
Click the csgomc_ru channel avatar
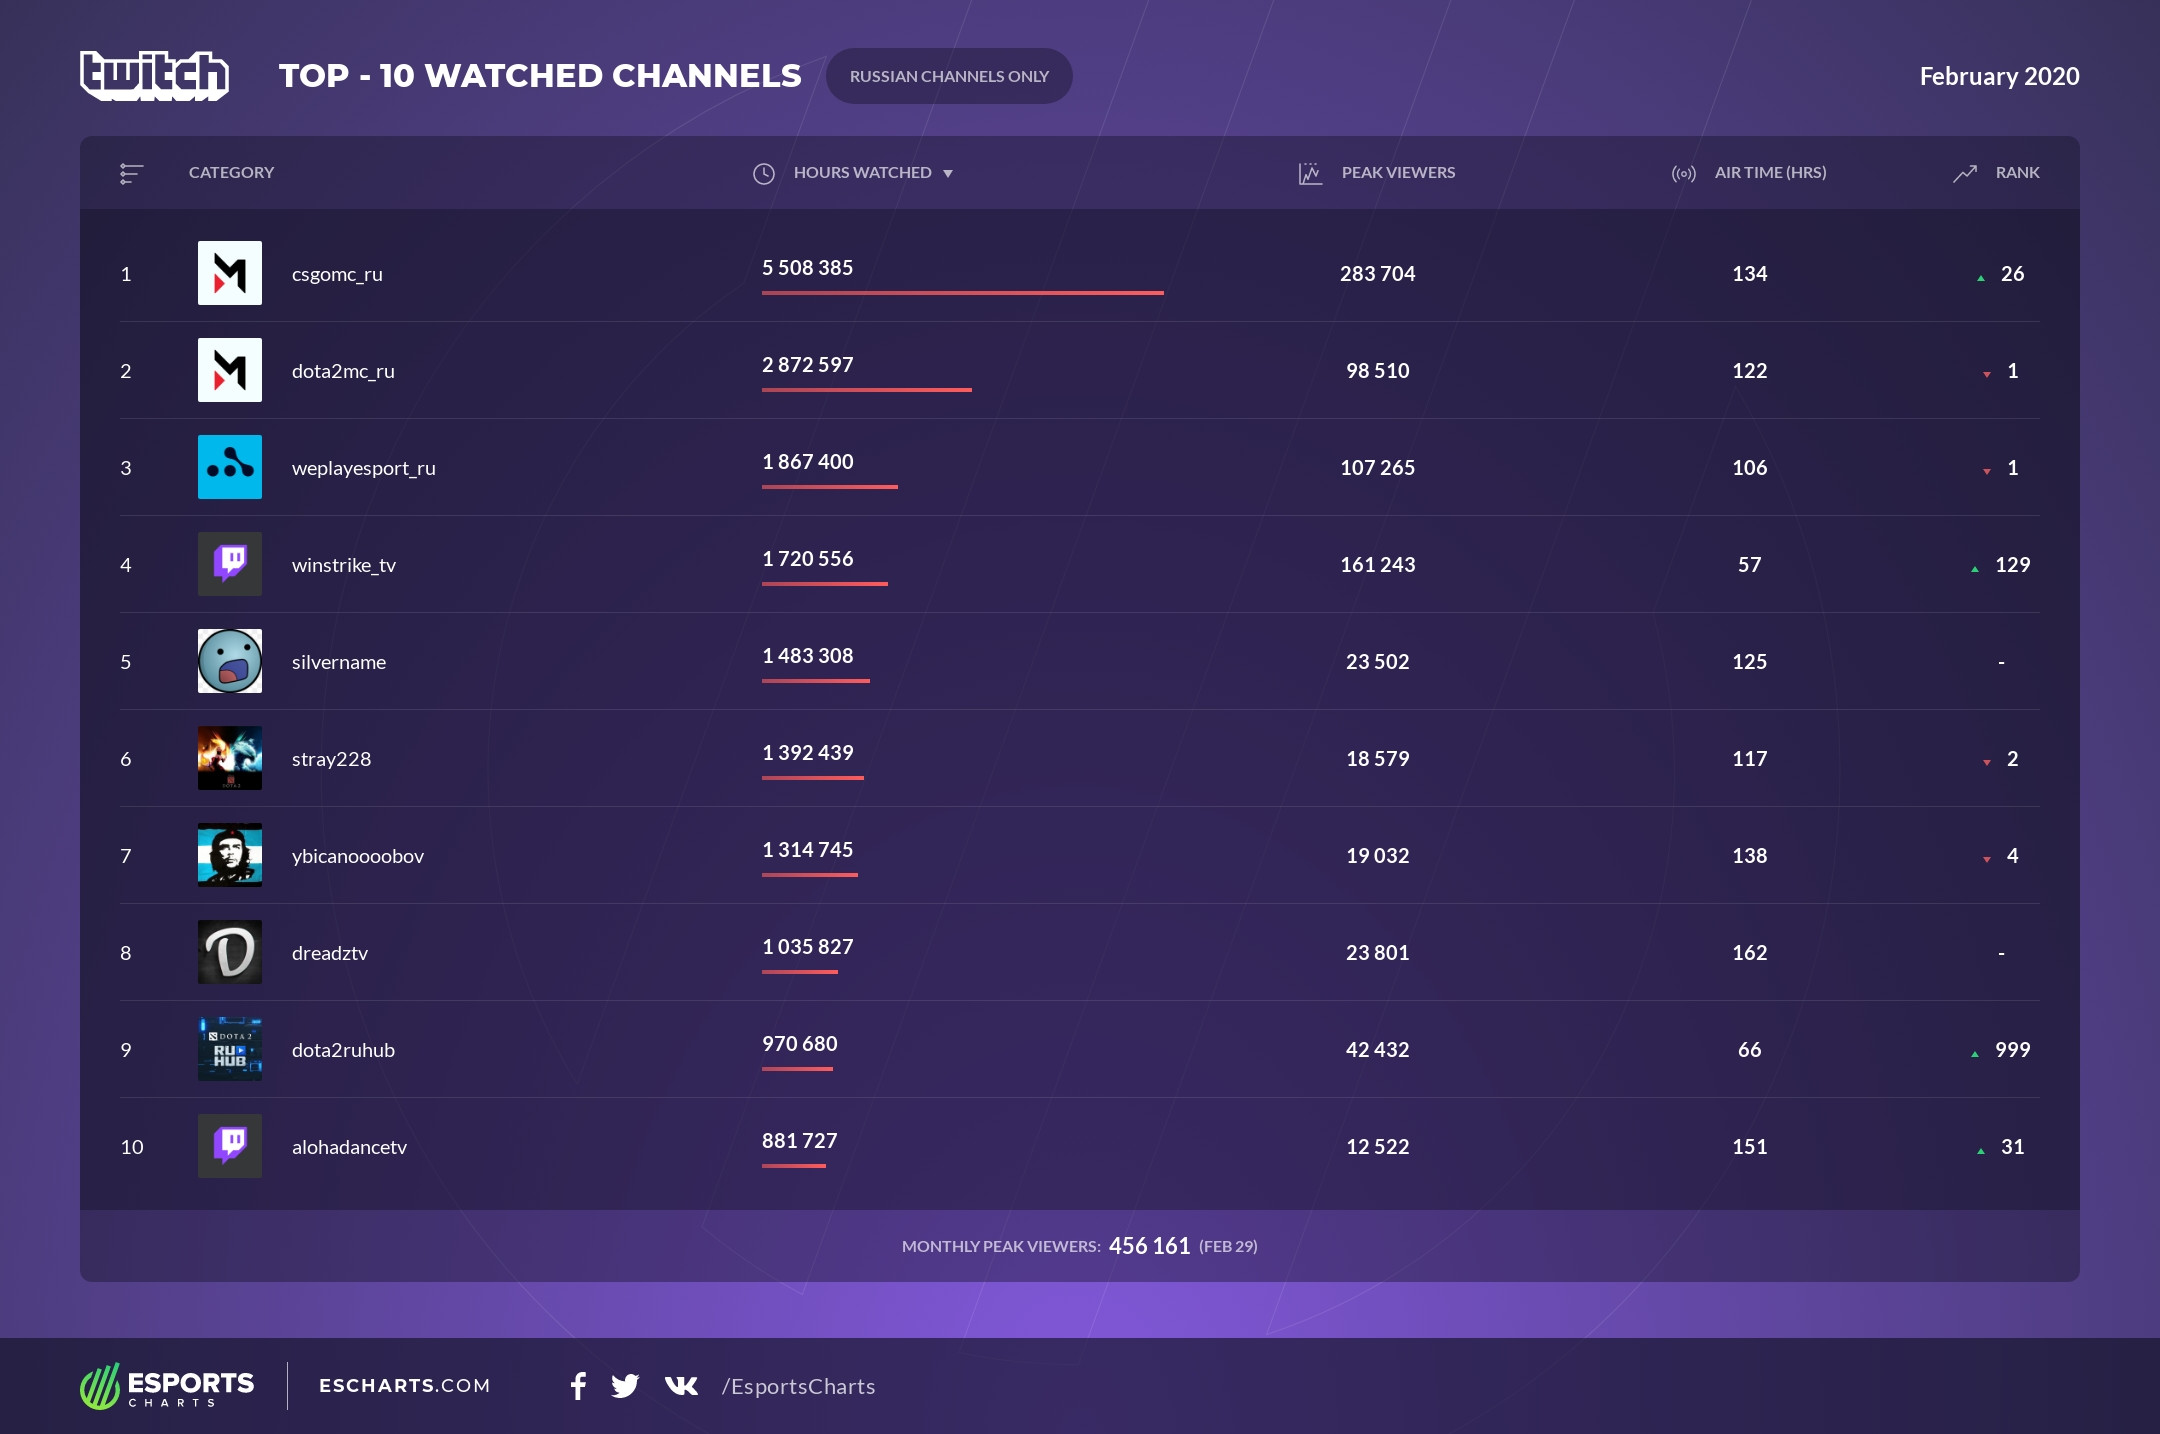click(x=229, y=273)
